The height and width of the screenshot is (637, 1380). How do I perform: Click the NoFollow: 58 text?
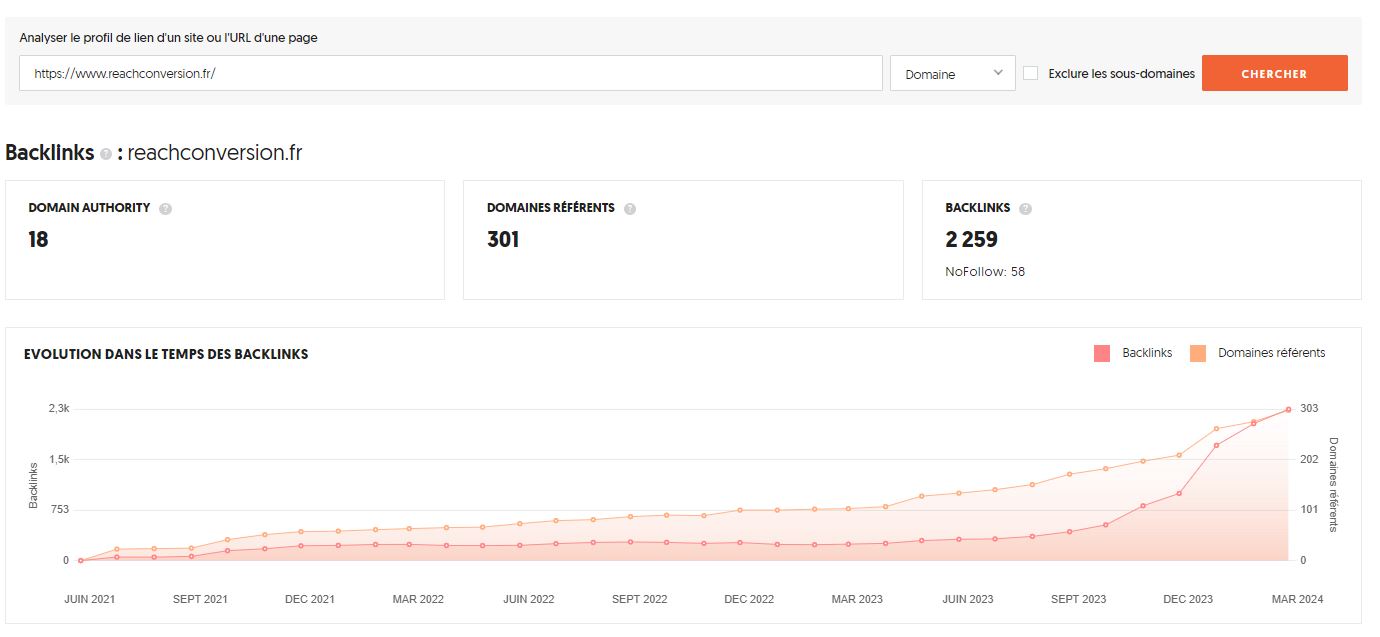click(x=985, y=271)
